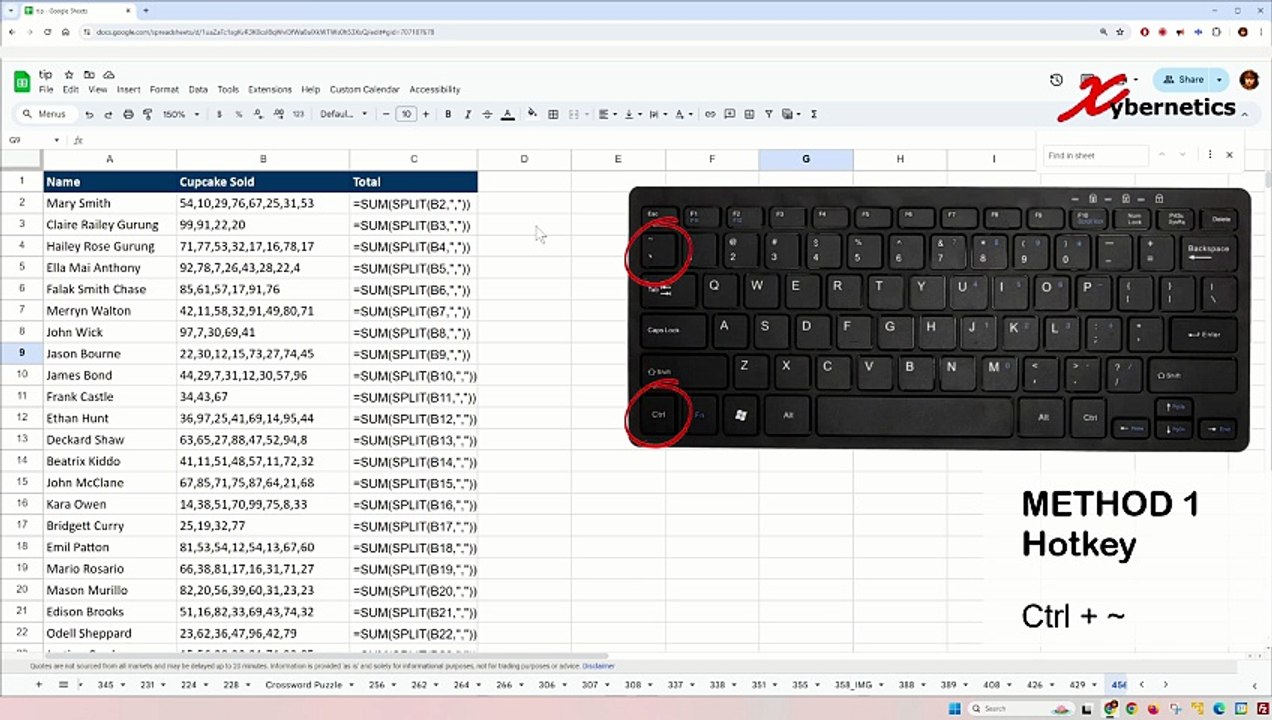Screen dimensions: 1272x720
Task: Open Find more options three dots
Action: tap(1210, 155)
